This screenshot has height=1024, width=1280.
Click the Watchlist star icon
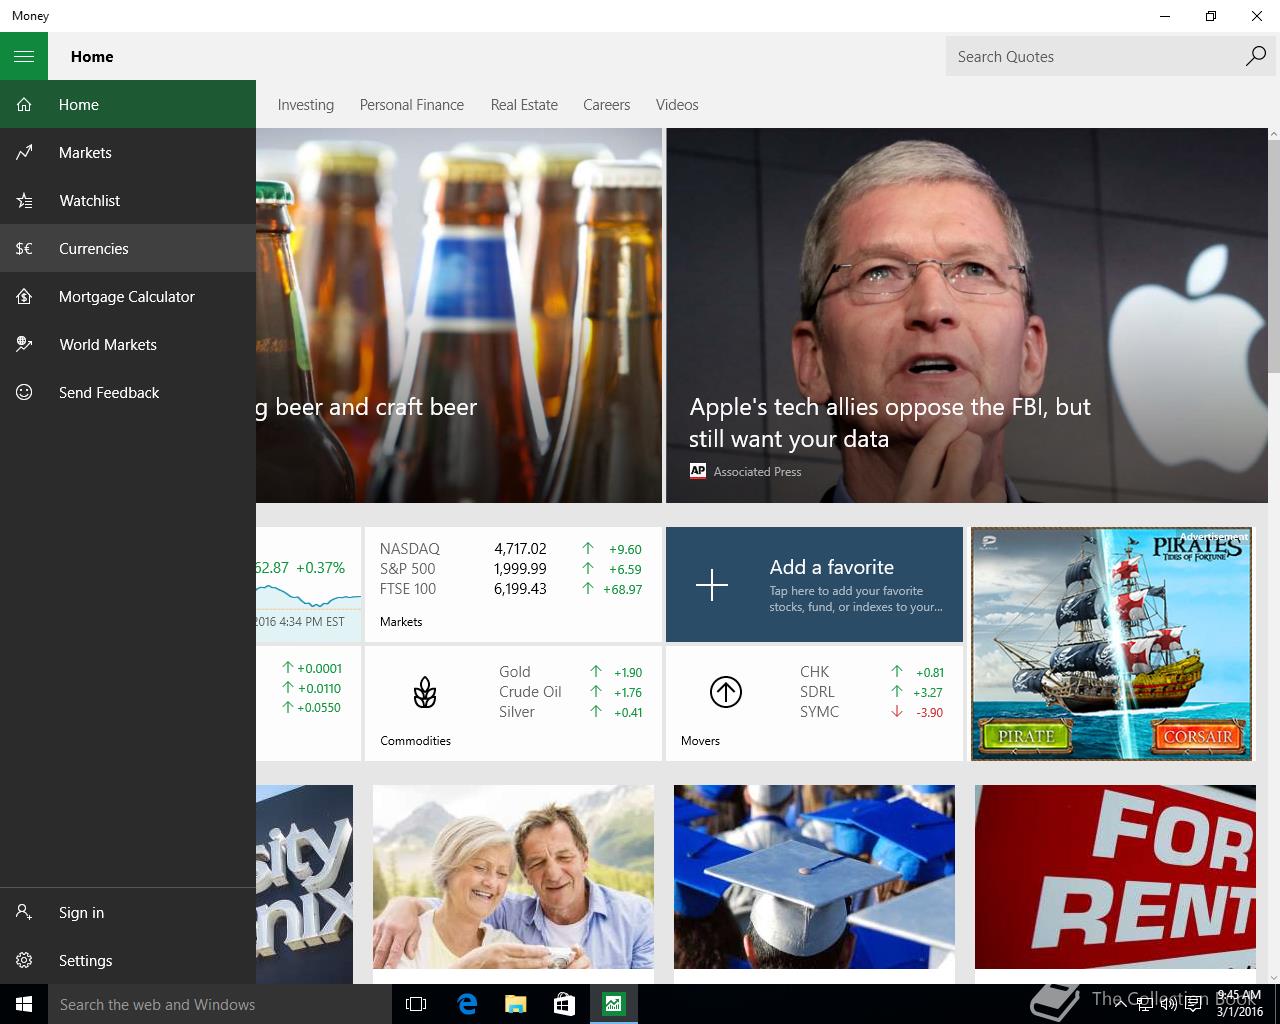click(24, 200)
